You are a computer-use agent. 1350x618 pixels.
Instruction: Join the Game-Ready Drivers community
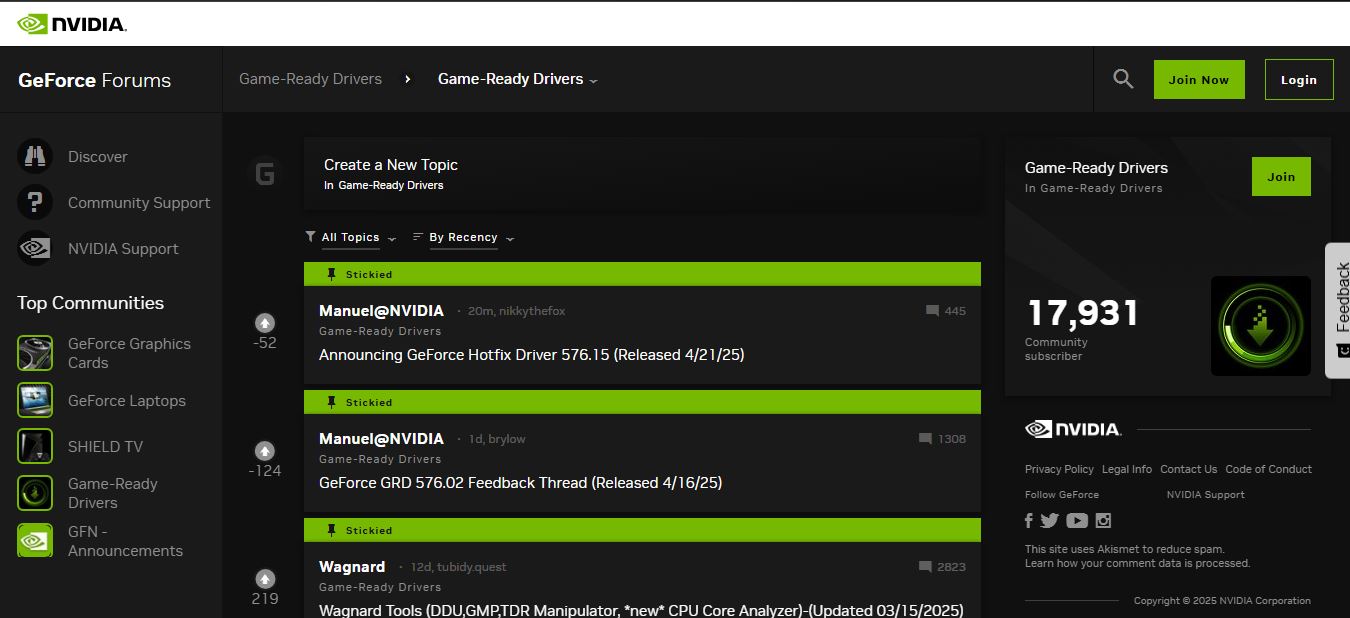1281,177
